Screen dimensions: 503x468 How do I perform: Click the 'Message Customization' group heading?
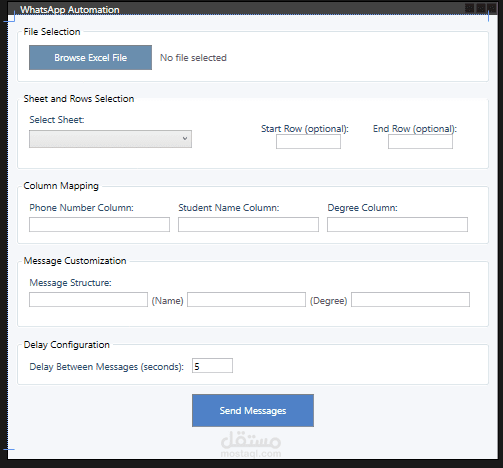tap(75, 261)
